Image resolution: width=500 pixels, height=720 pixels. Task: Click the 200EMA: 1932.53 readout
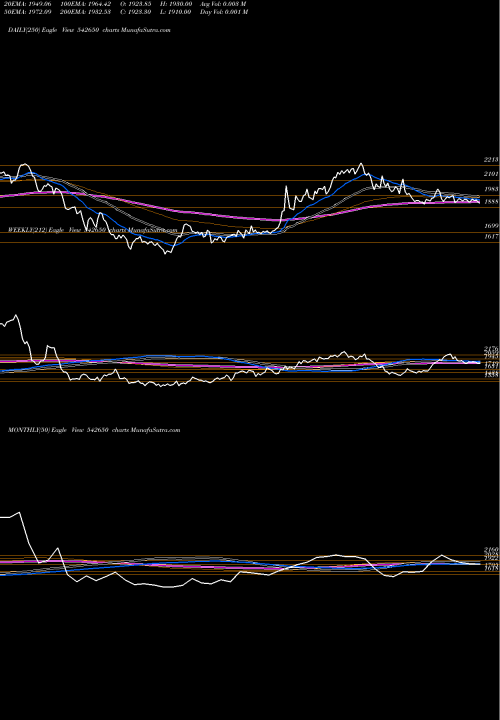85,12
